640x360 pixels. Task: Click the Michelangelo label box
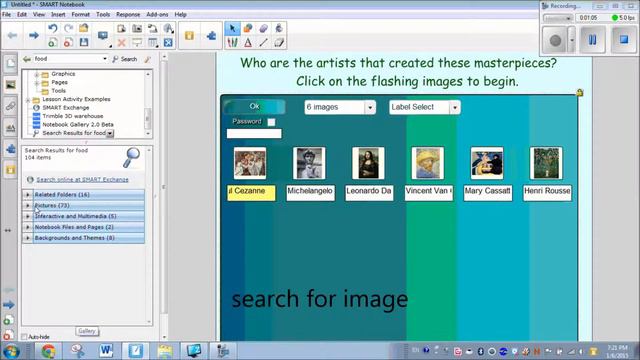pos(310,193)
